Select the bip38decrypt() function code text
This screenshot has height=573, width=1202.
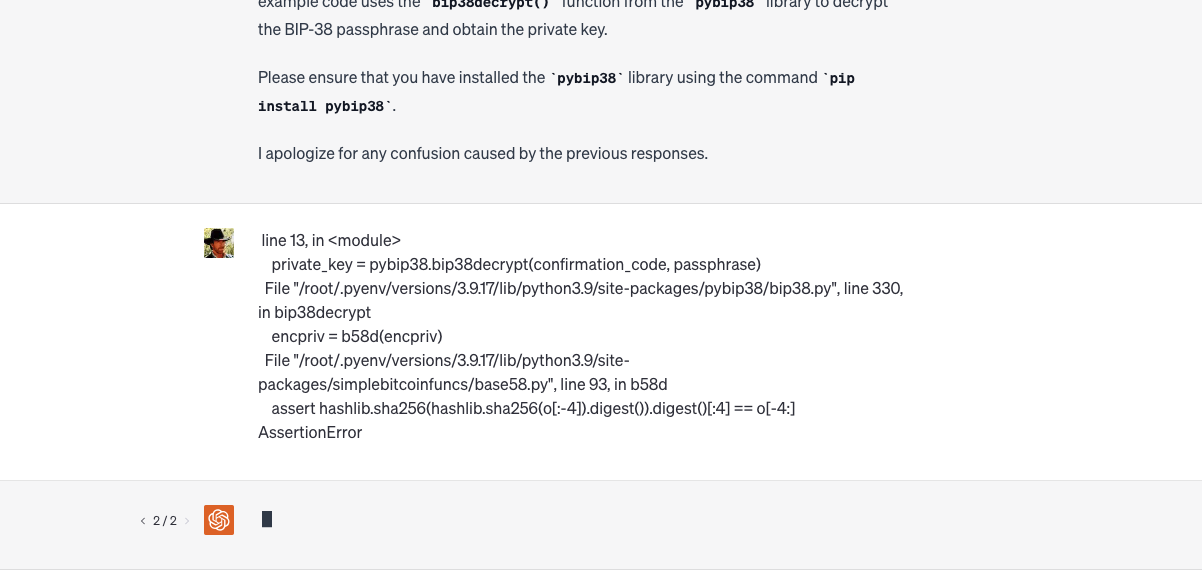point(490,4)
